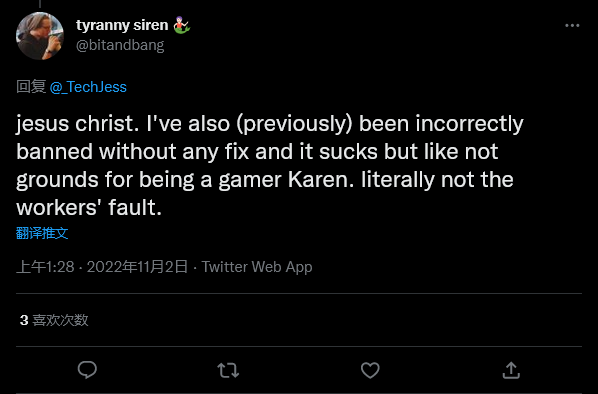Click the 回复 label before @_TechJess
The image size is (598, 394).
coord(31,87)
